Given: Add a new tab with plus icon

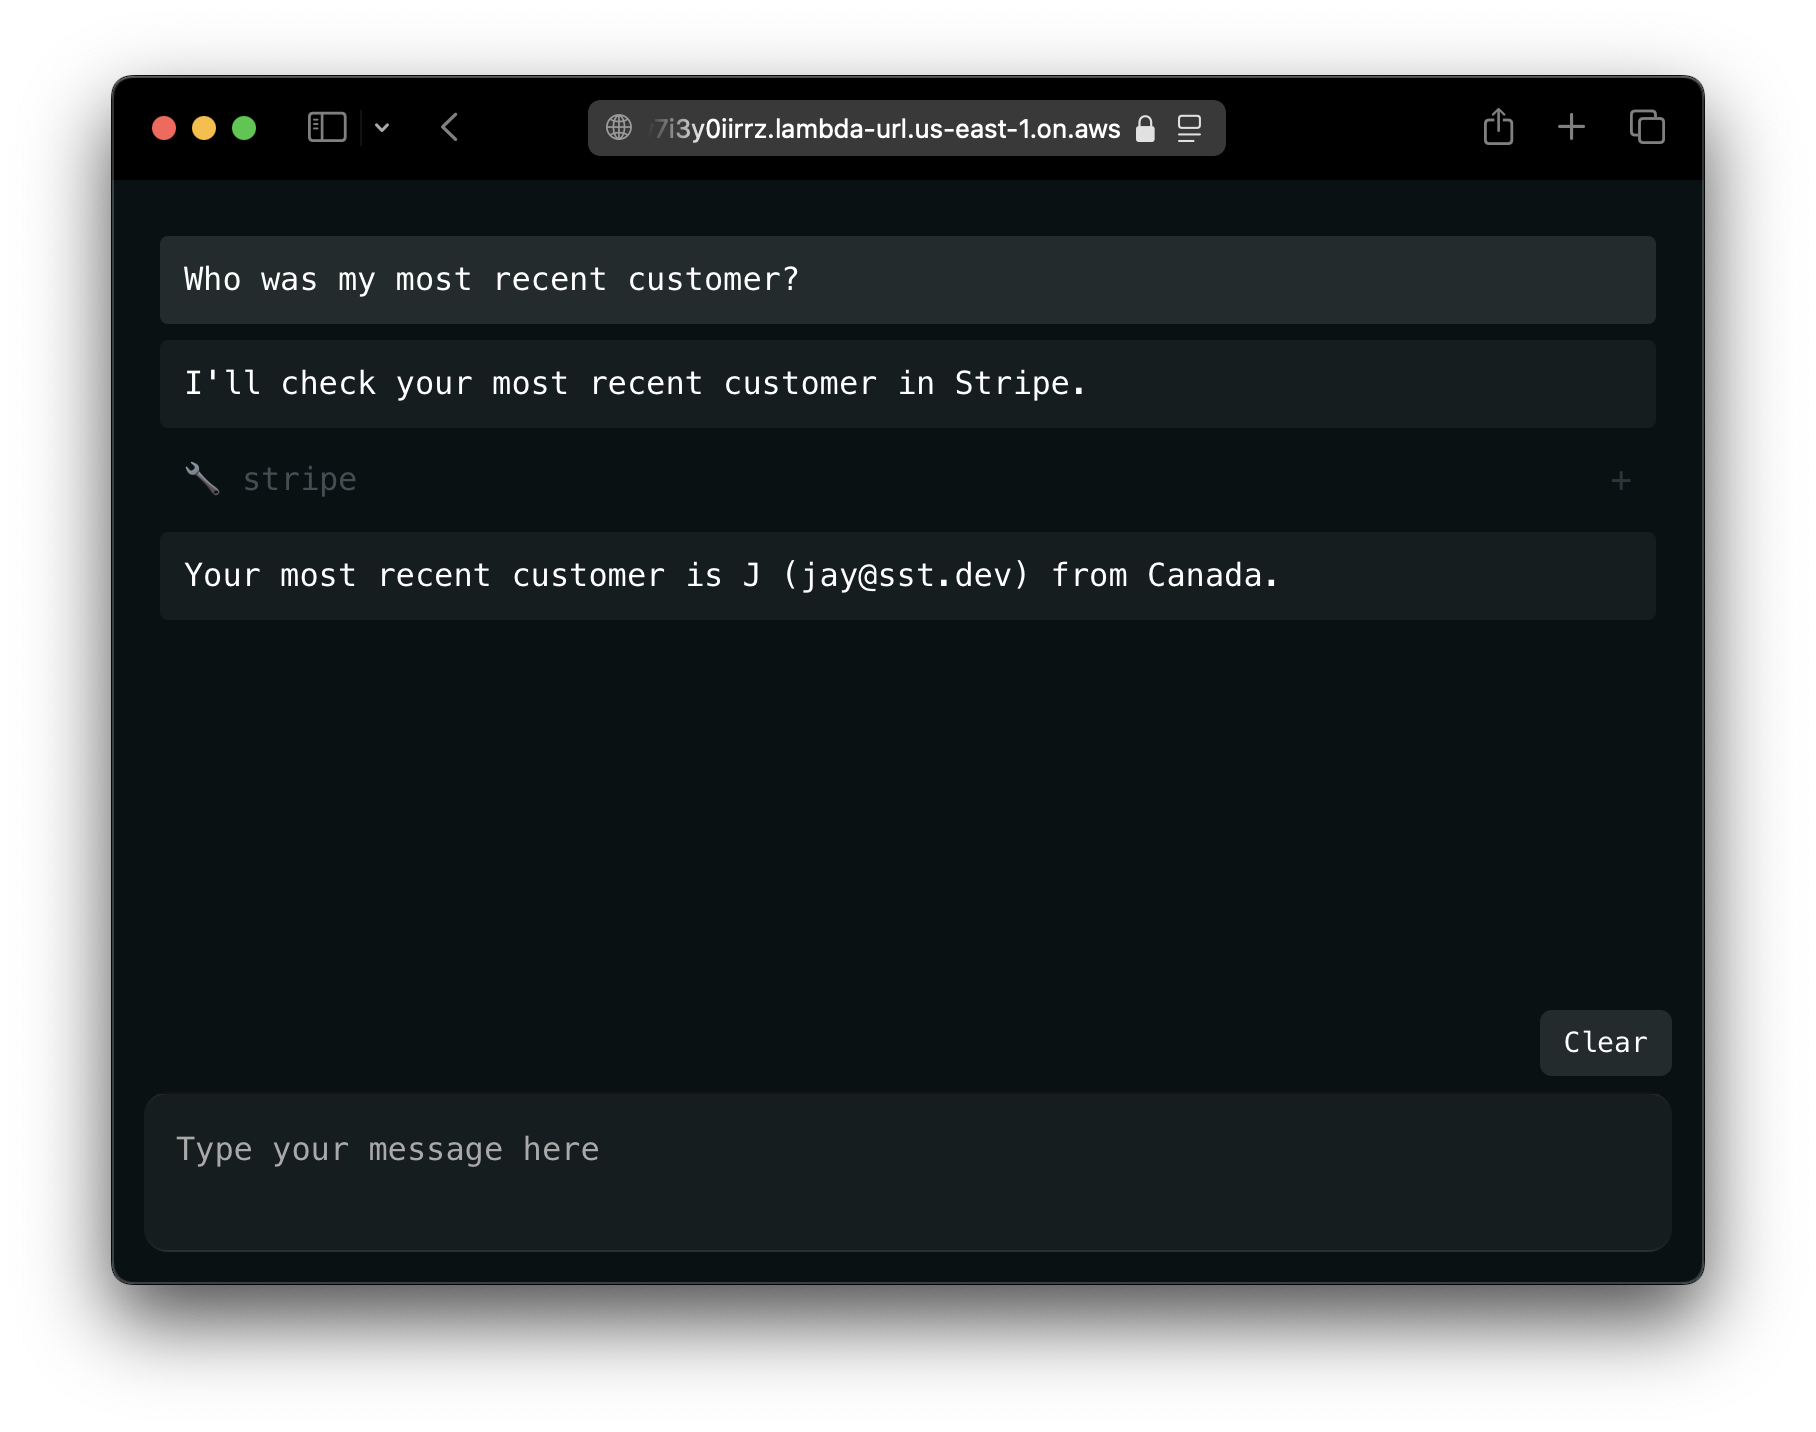Looking at the screenshot, I should point(1571,127).
